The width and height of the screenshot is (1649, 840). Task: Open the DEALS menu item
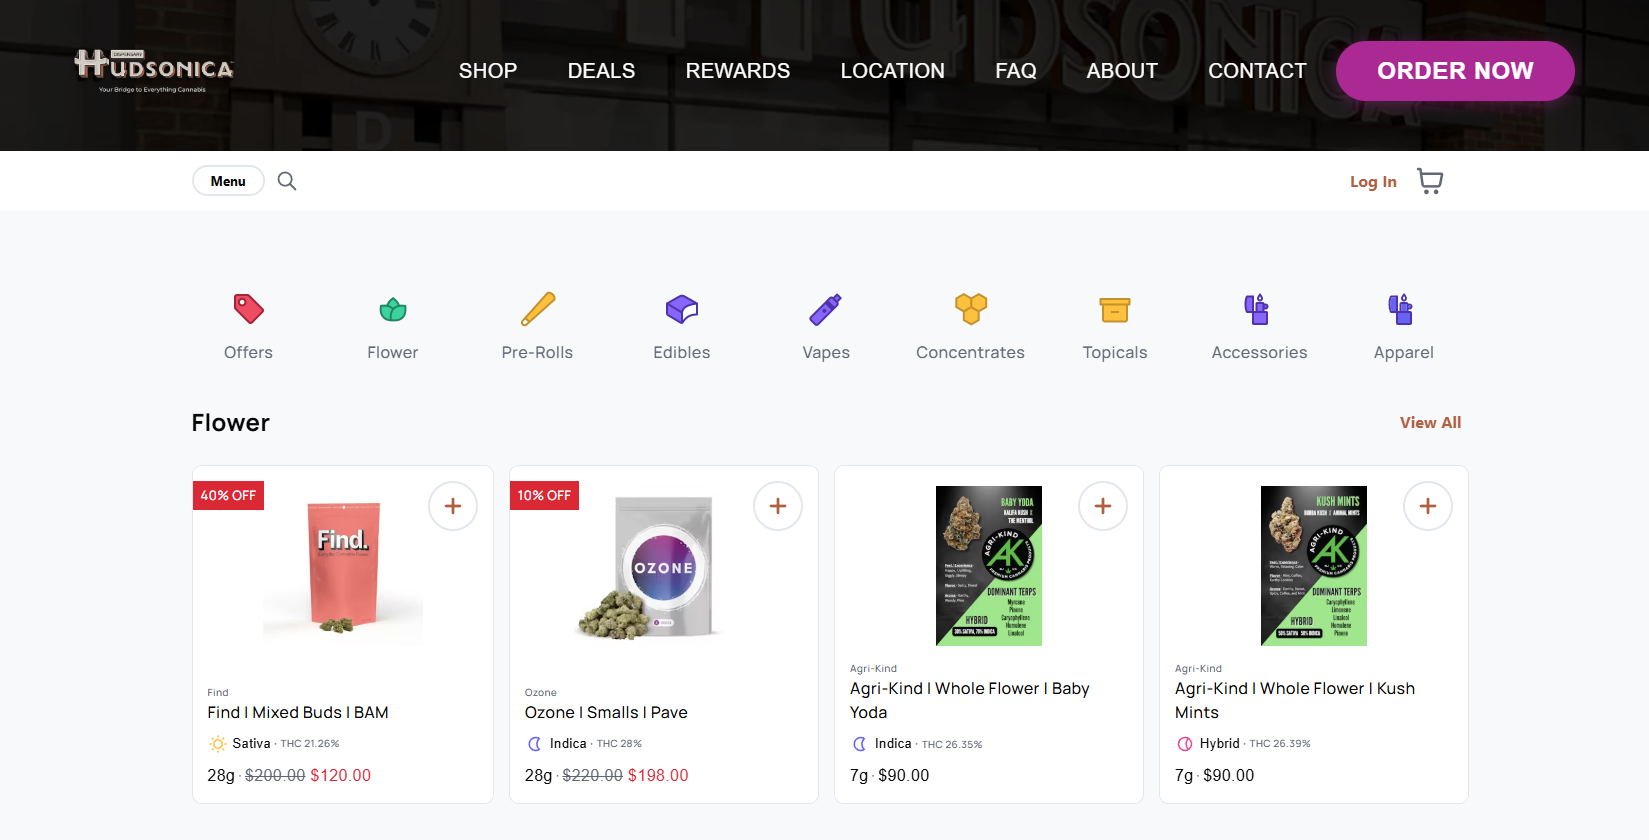click(x=601, y=71)
